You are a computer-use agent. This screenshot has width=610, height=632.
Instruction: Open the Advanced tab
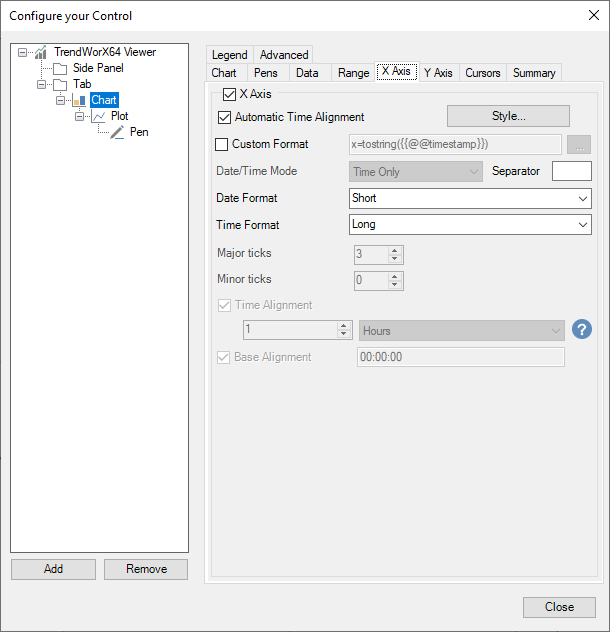284,55
